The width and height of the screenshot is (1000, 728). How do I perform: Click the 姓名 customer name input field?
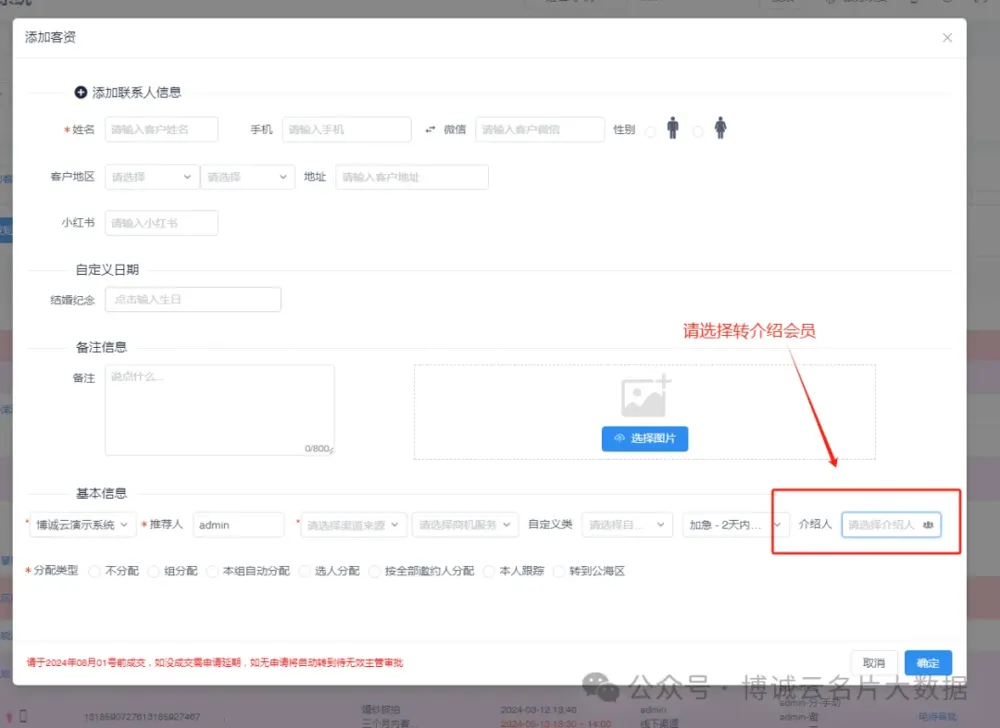click(x=161, y=130)
